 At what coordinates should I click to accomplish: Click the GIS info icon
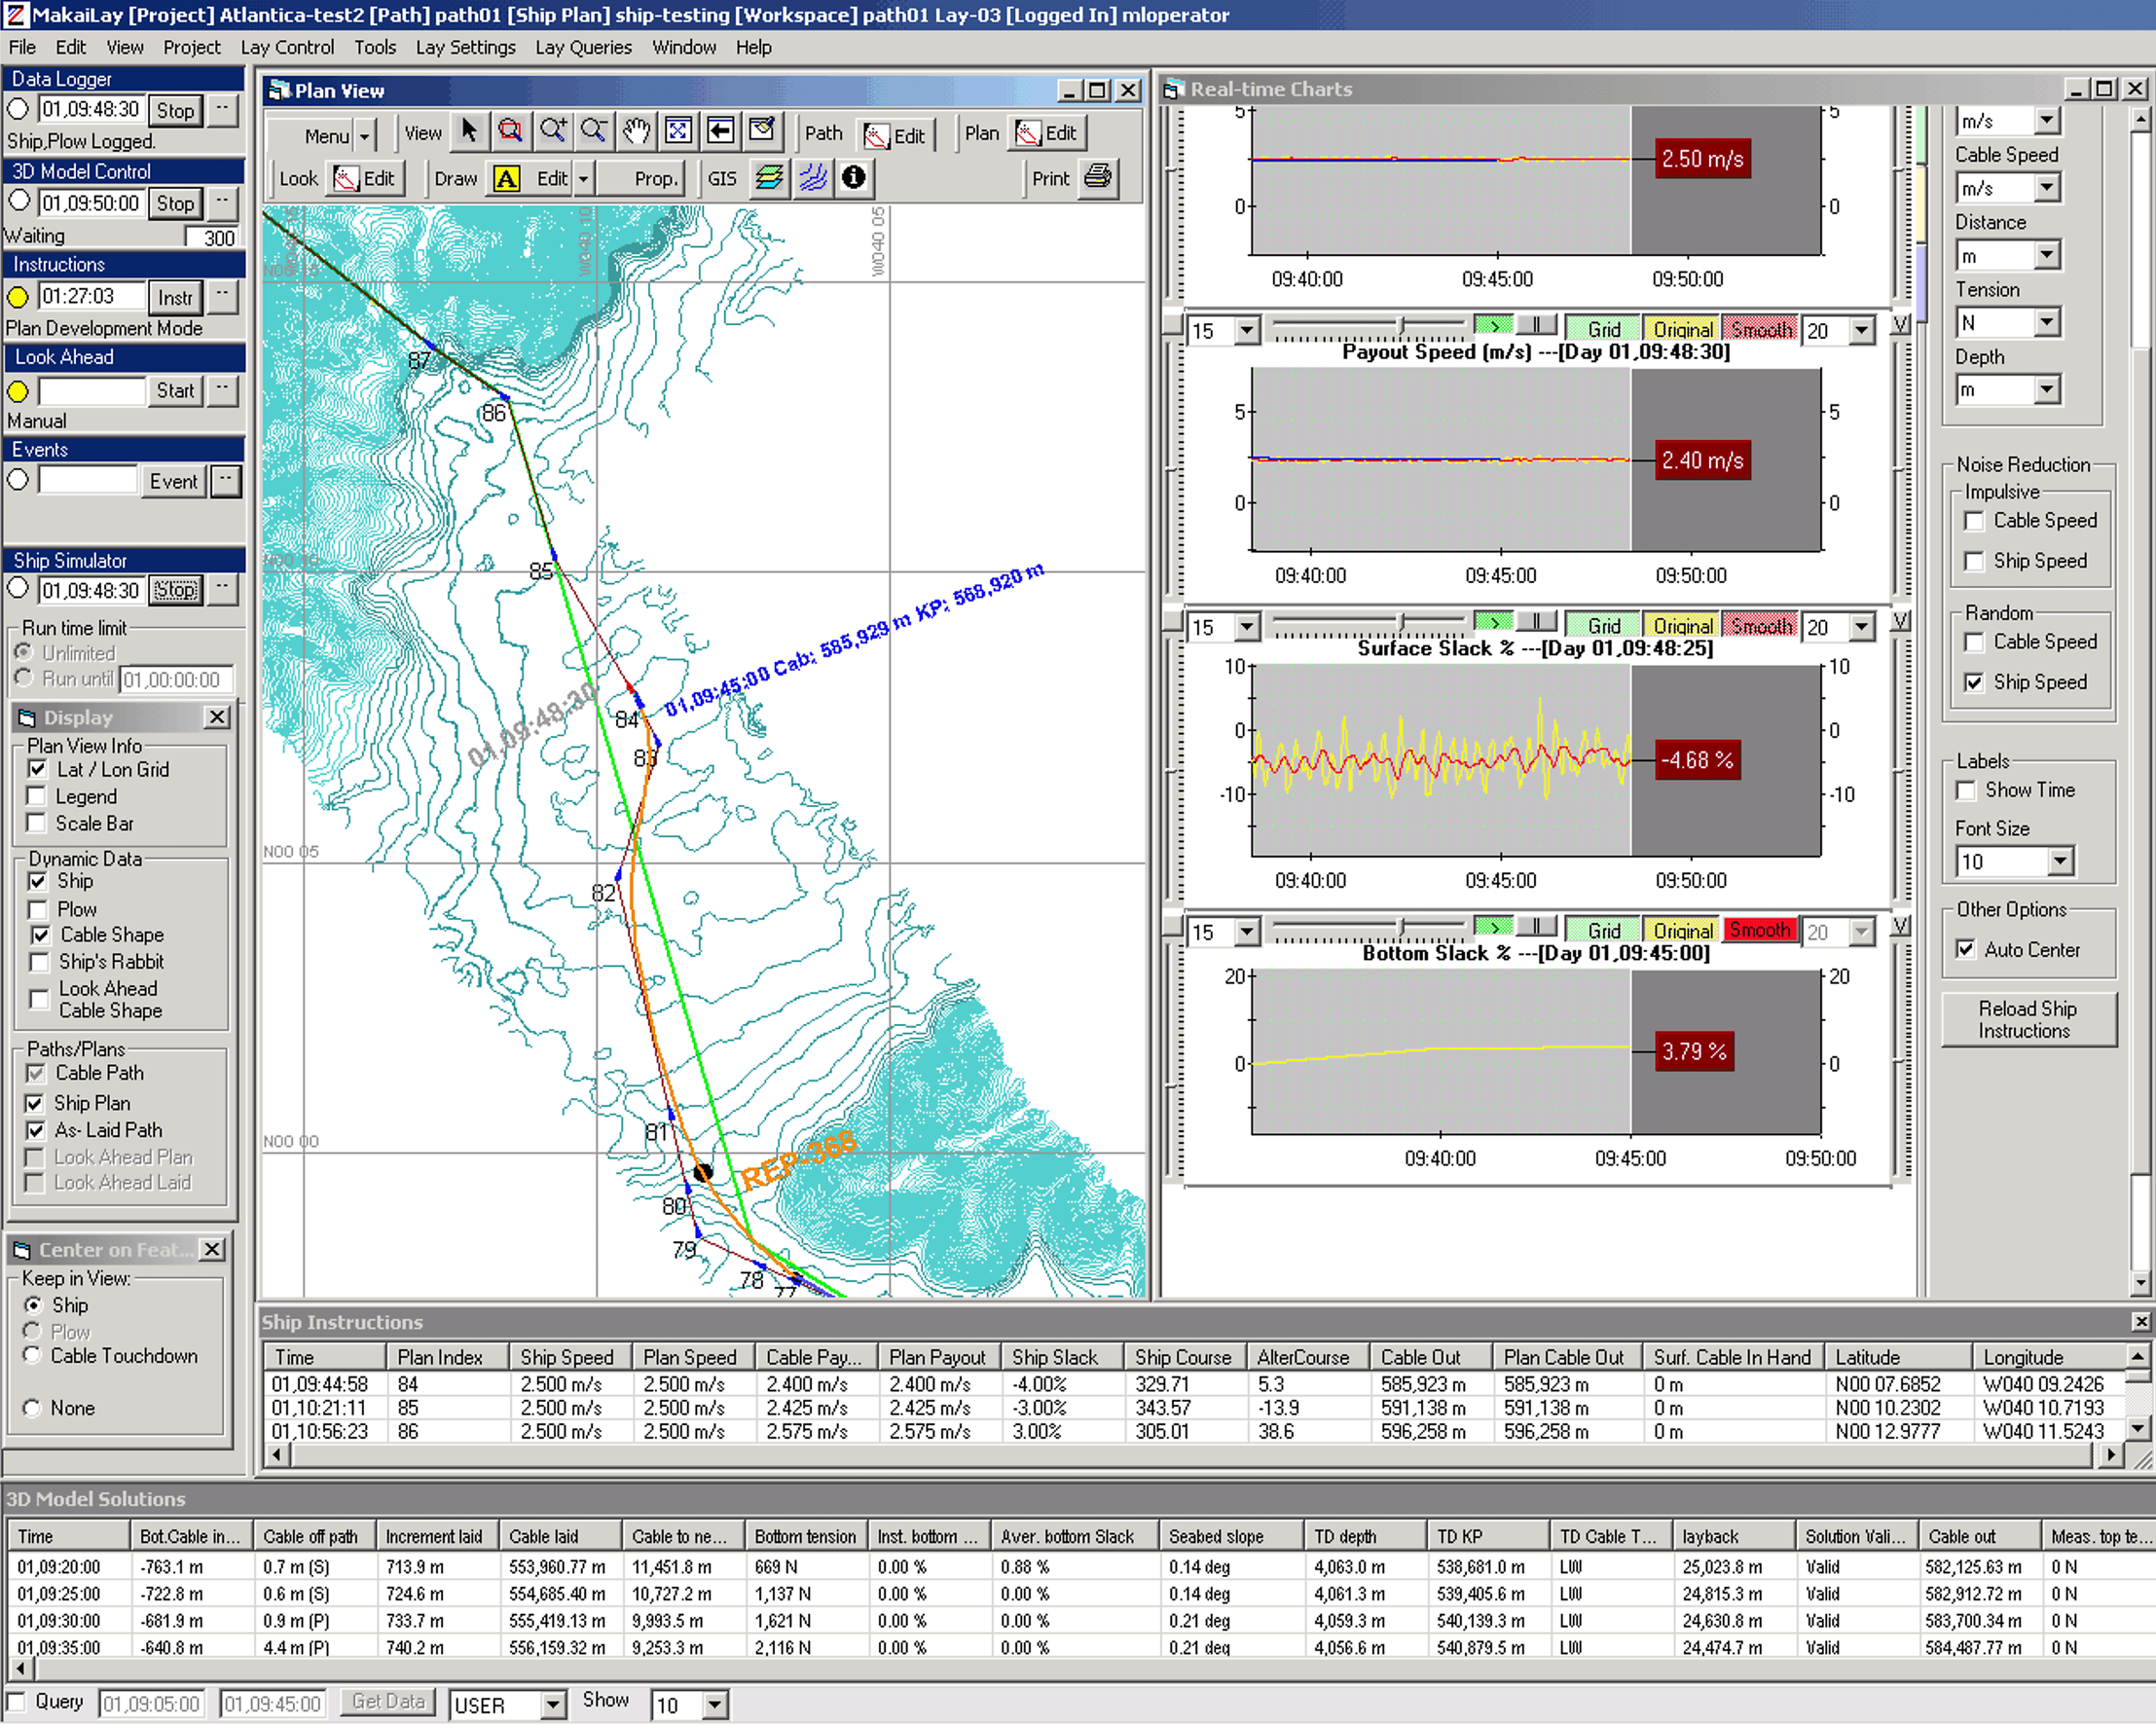[x=853, y=177]
